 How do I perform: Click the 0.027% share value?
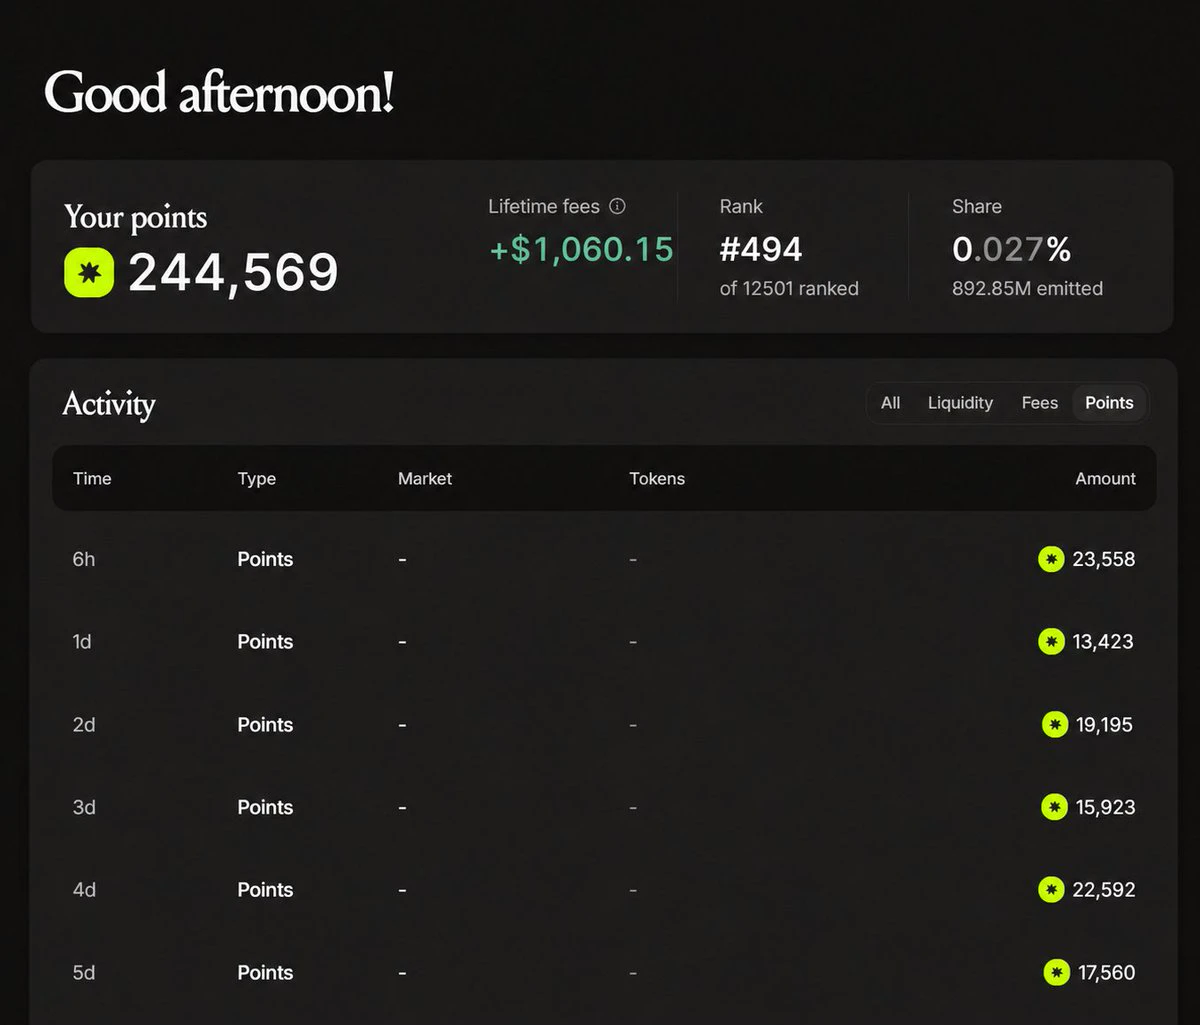click(x=1012, y=249)
